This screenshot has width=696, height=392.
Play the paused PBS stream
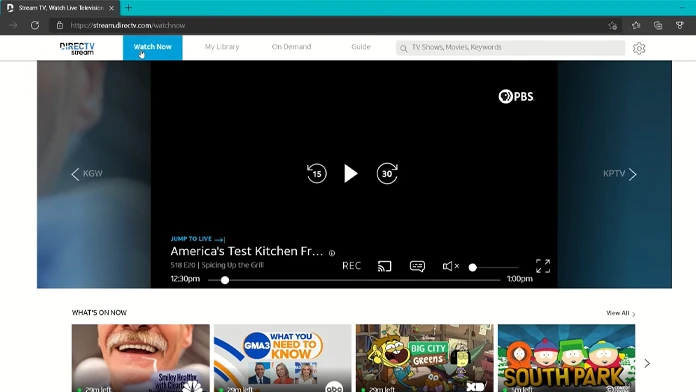[351, 174]
